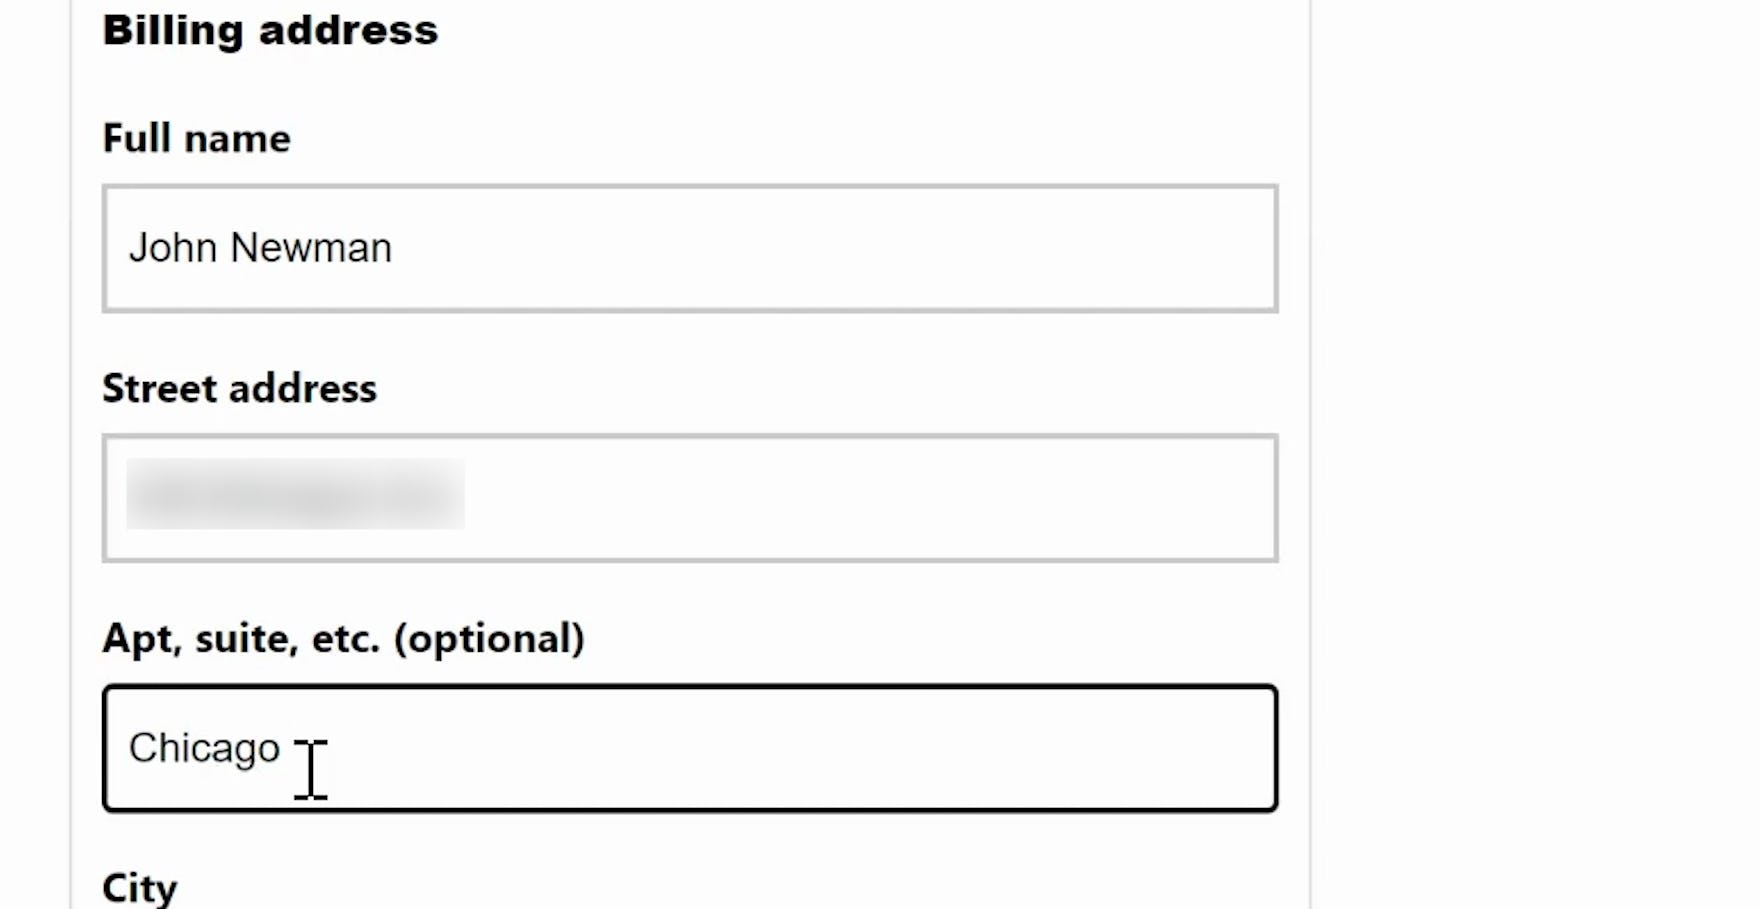Select the Billing address heading

coord(270,30)
